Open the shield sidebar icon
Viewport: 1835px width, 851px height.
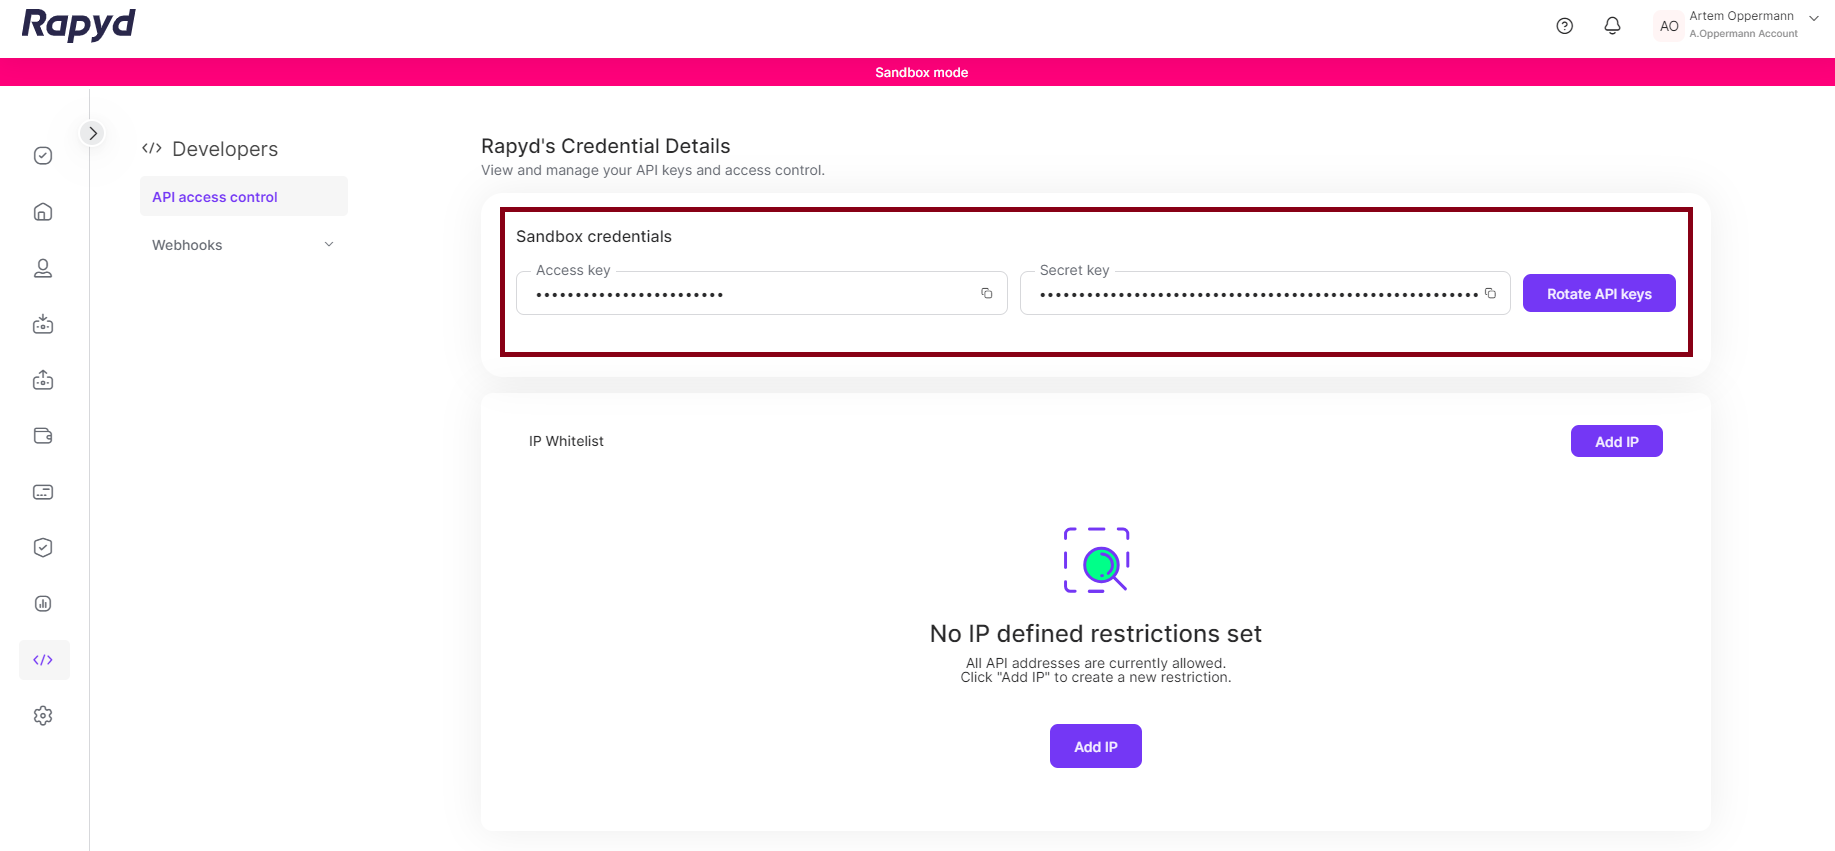pos(43,548)
